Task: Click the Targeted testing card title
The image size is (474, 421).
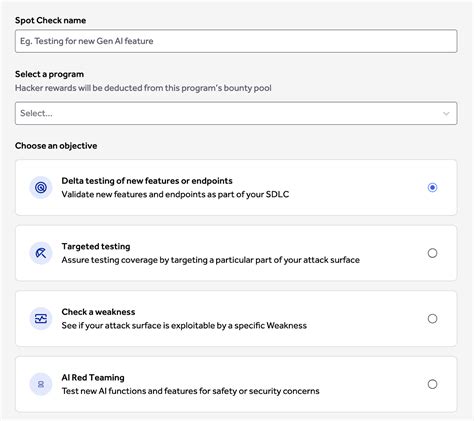Action: [96, 246]
